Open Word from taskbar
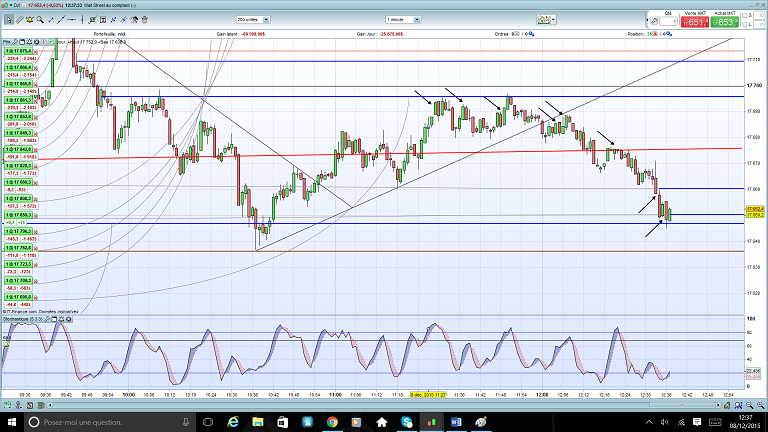This screenshot has width=768, height=432. click(456, 422)
